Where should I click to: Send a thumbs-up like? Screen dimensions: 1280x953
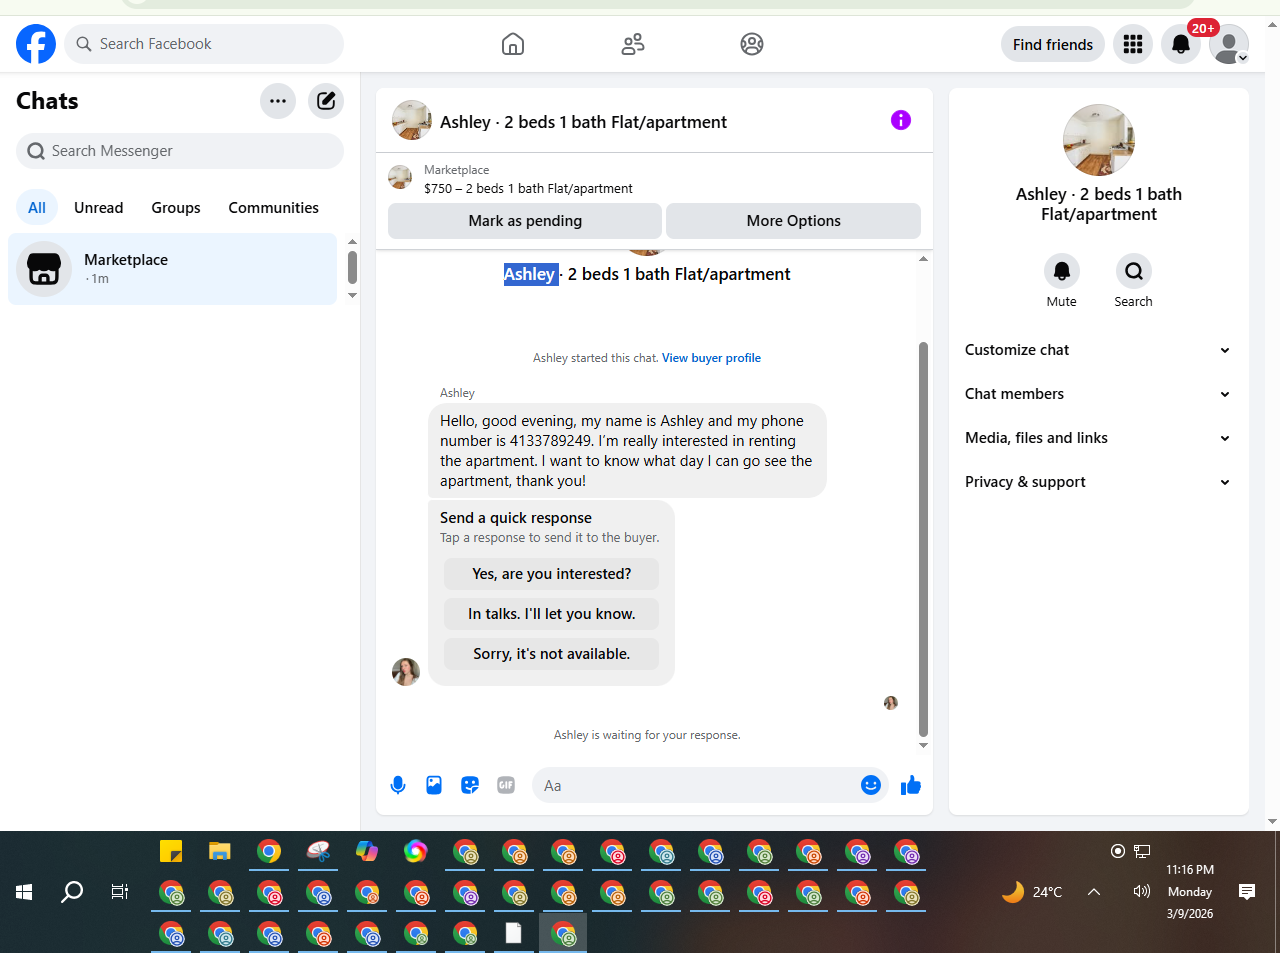(x=910, y=785)
